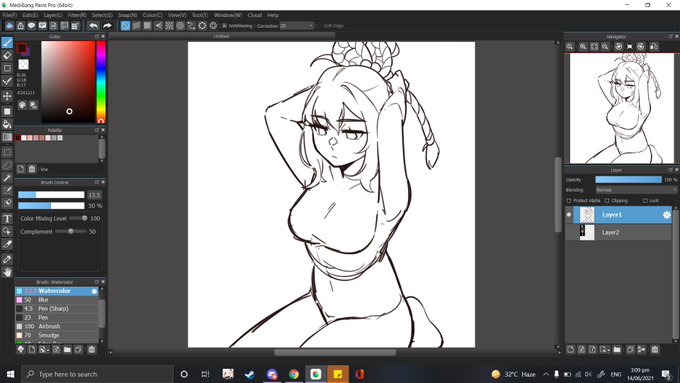Viewport: 680px width, 383px height.
Task: Click the foreground color swatch
Action: 22,48
